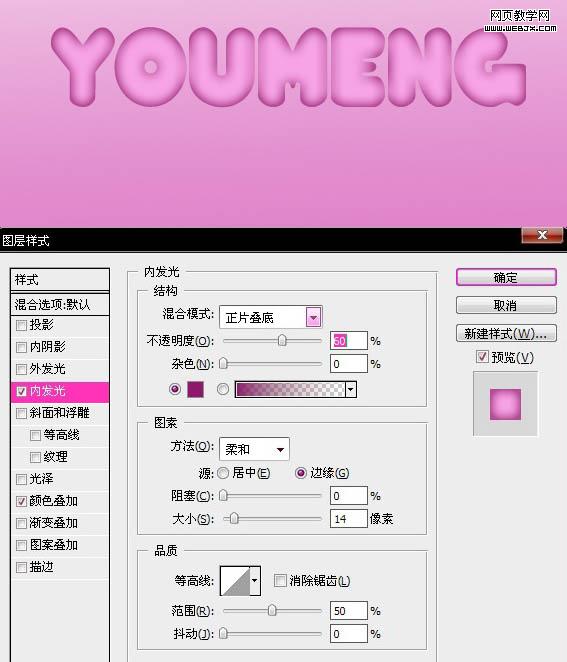The width and height of the screenshot is (567, 662).
Task: Click the opacity value field showing 50
Action: point(349,341)
